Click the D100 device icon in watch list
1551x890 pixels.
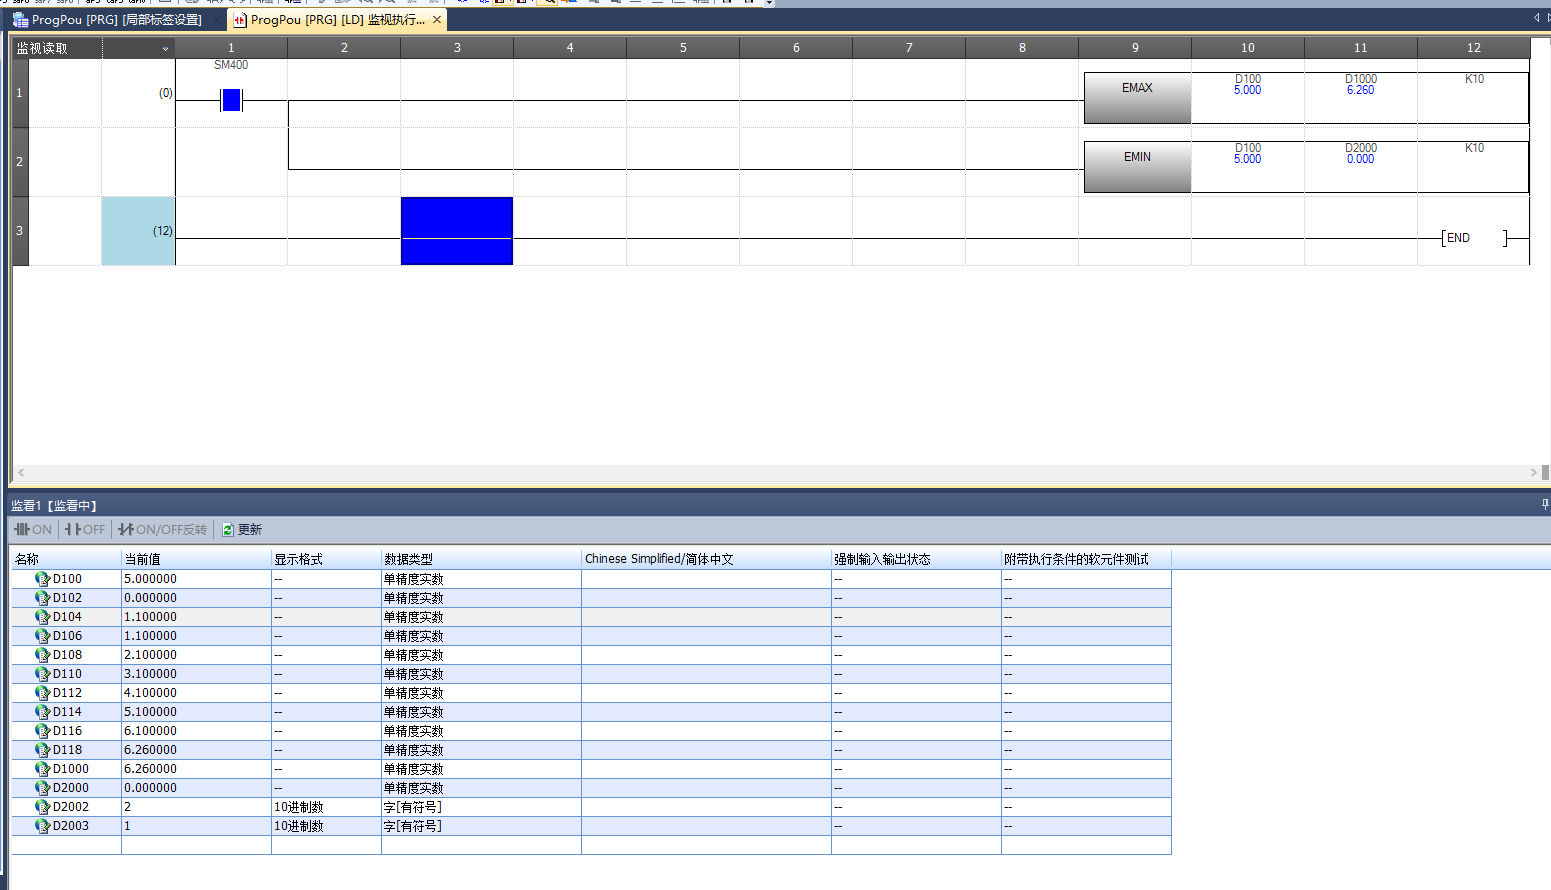click(42, 579)
